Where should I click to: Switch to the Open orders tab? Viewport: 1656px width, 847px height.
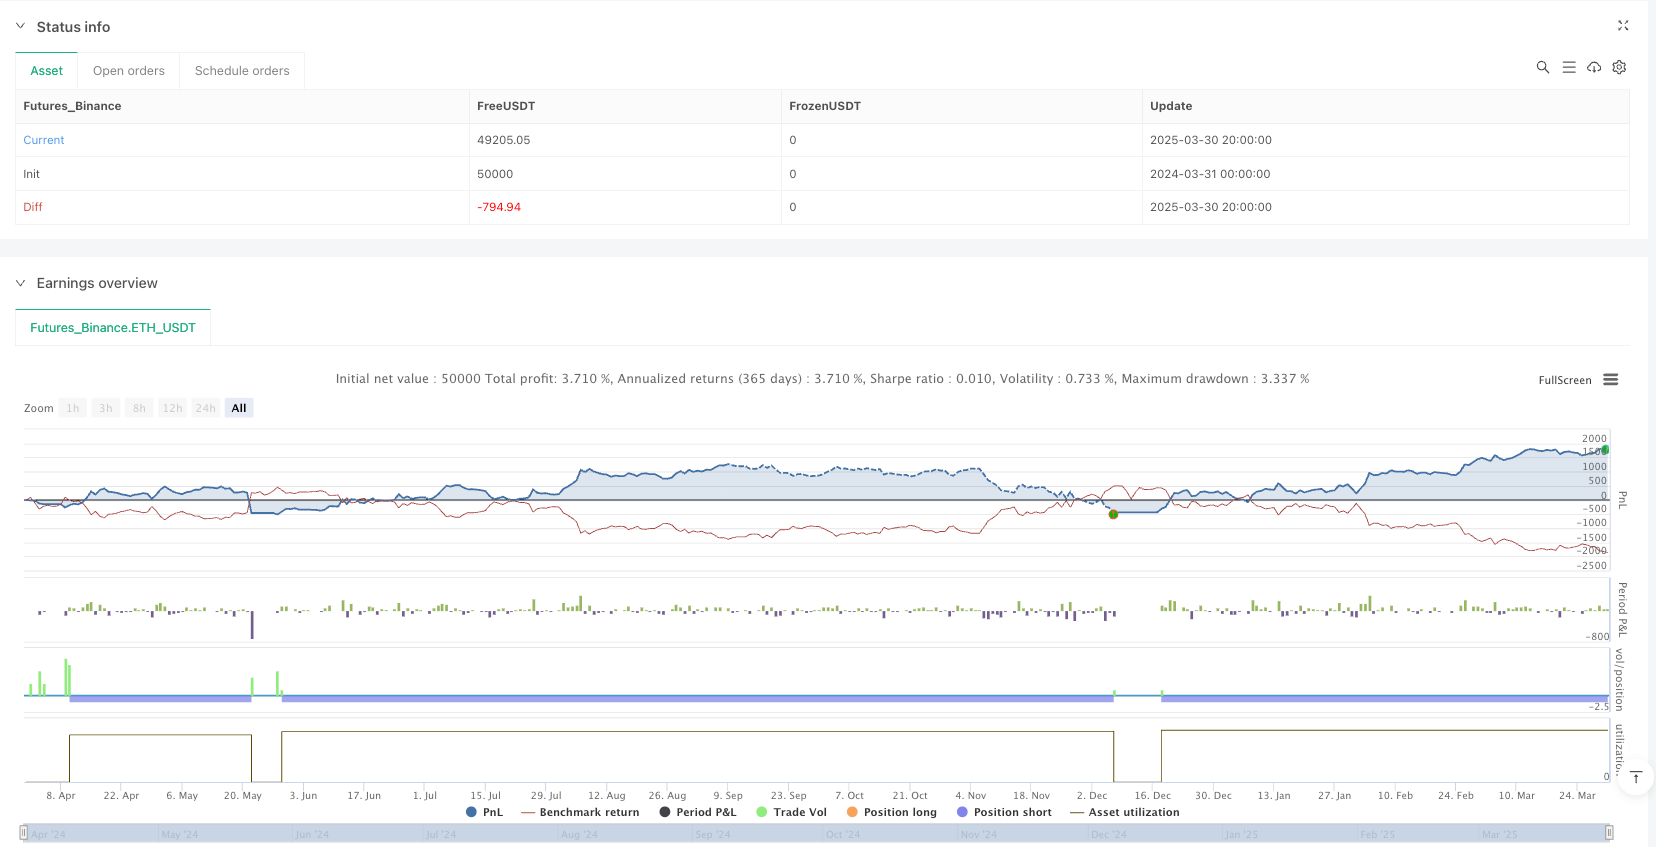(x=128, y=71)
